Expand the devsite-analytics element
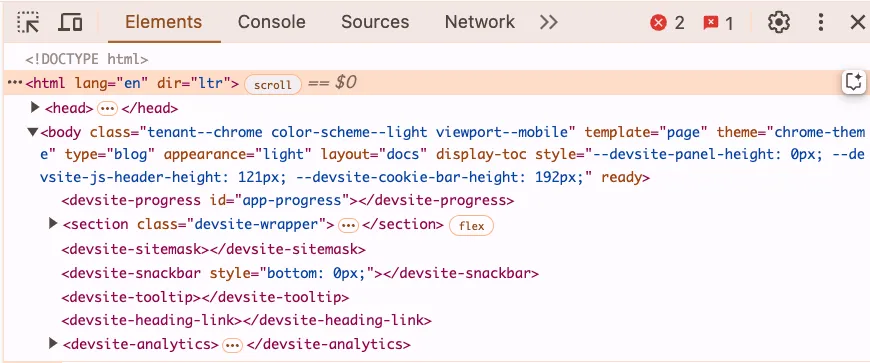The width and height of the screenshot is (870, 363). (53, 344)
